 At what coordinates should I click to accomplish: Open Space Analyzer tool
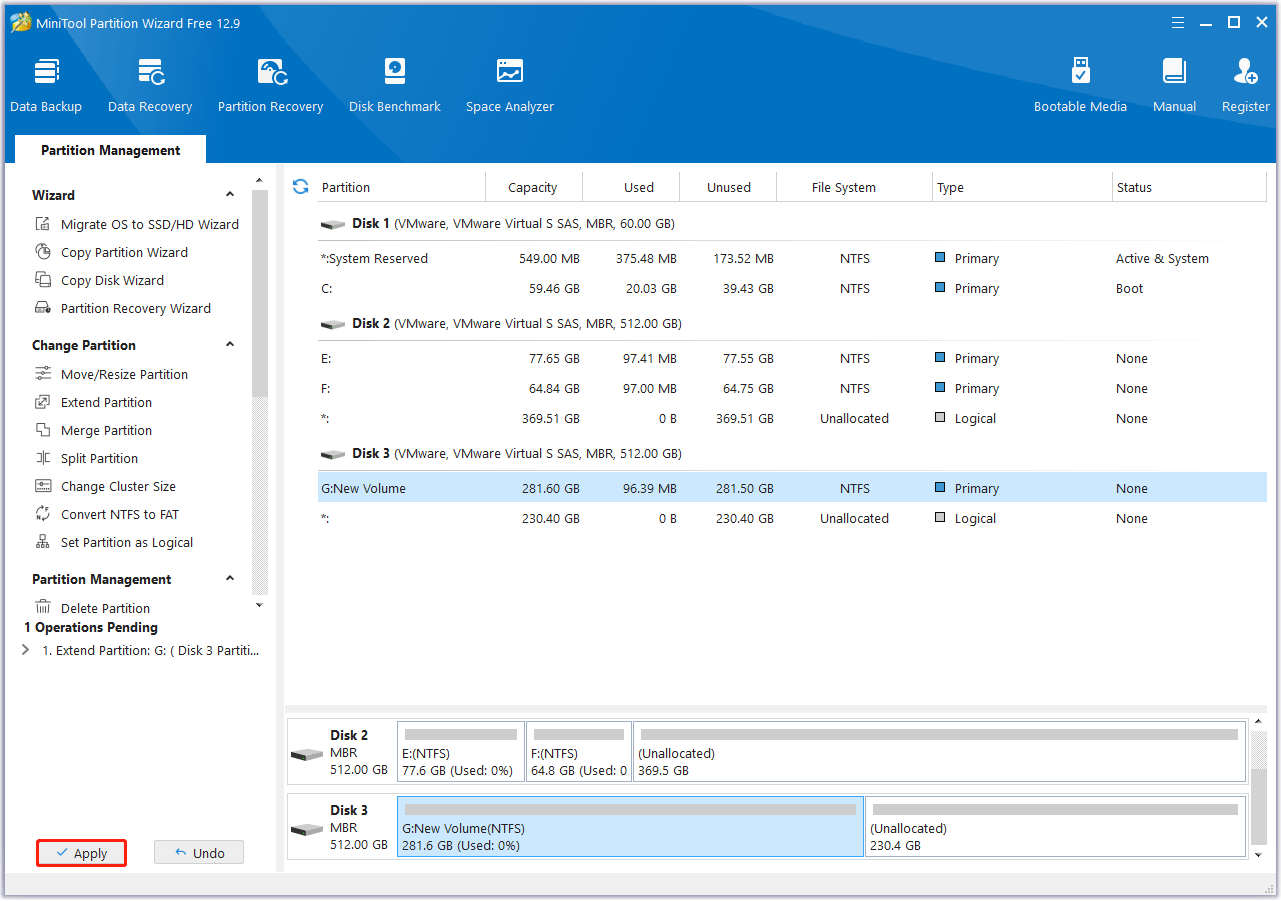tap(510, 85)
